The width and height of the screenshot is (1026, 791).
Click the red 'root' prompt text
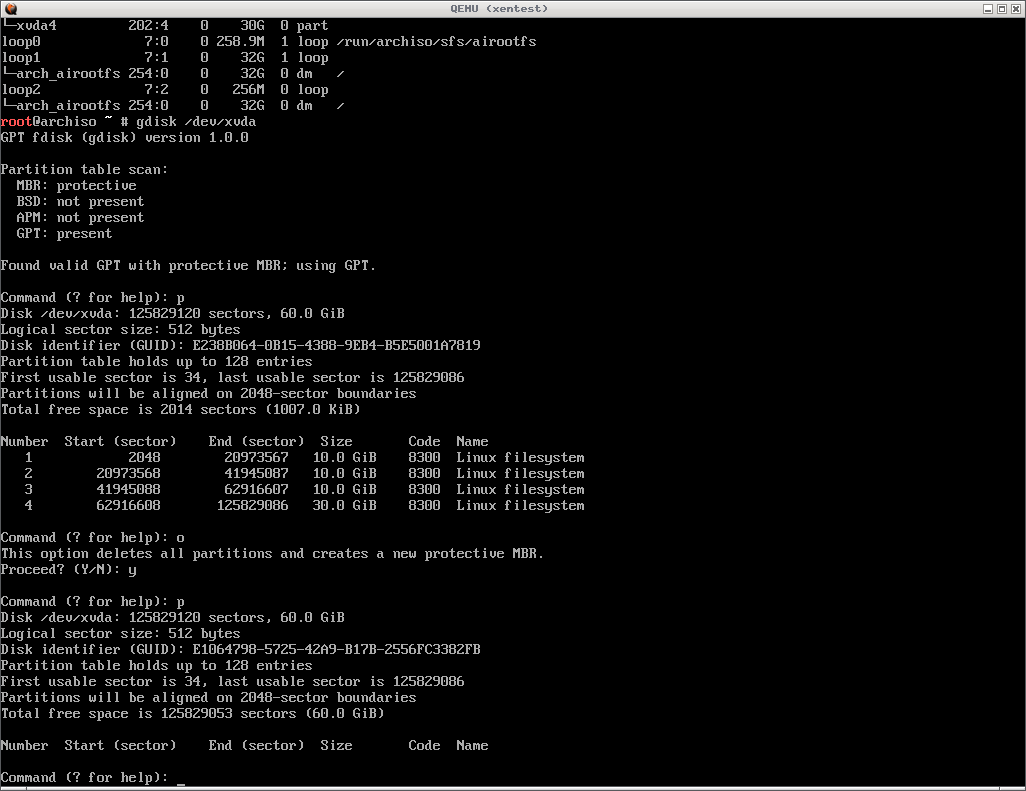point(16,122)
